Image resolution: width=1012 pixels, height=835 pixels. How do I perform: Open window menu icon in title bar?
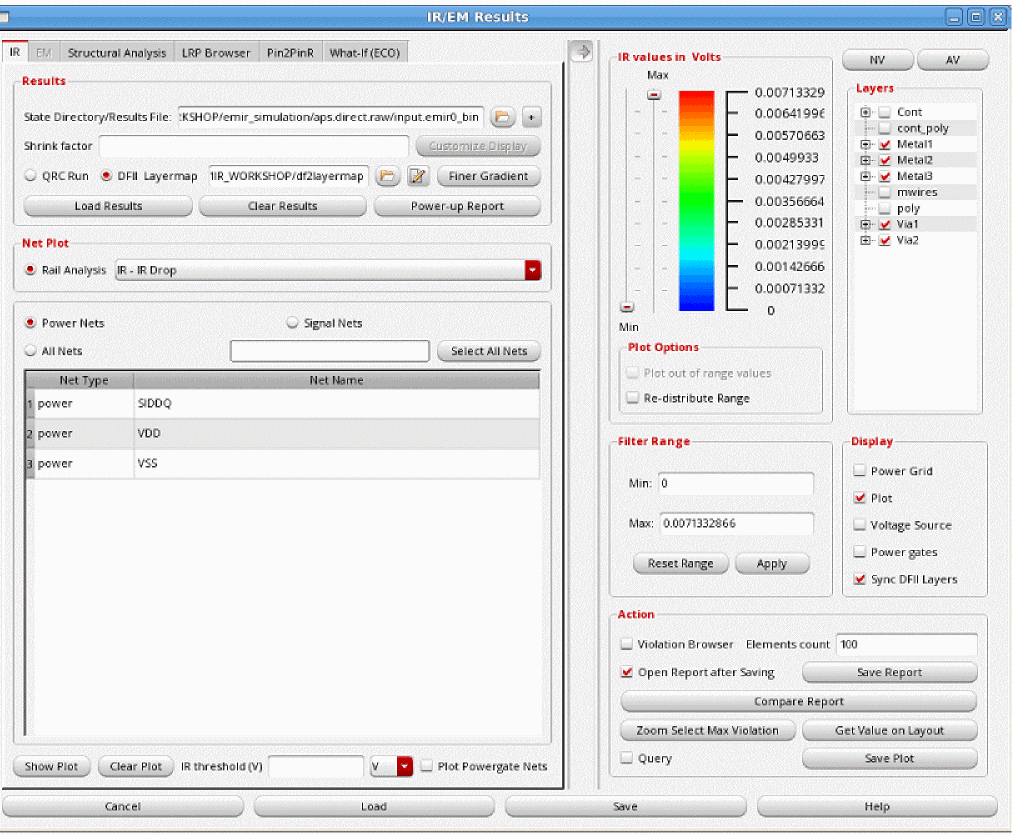pos(8,17)
